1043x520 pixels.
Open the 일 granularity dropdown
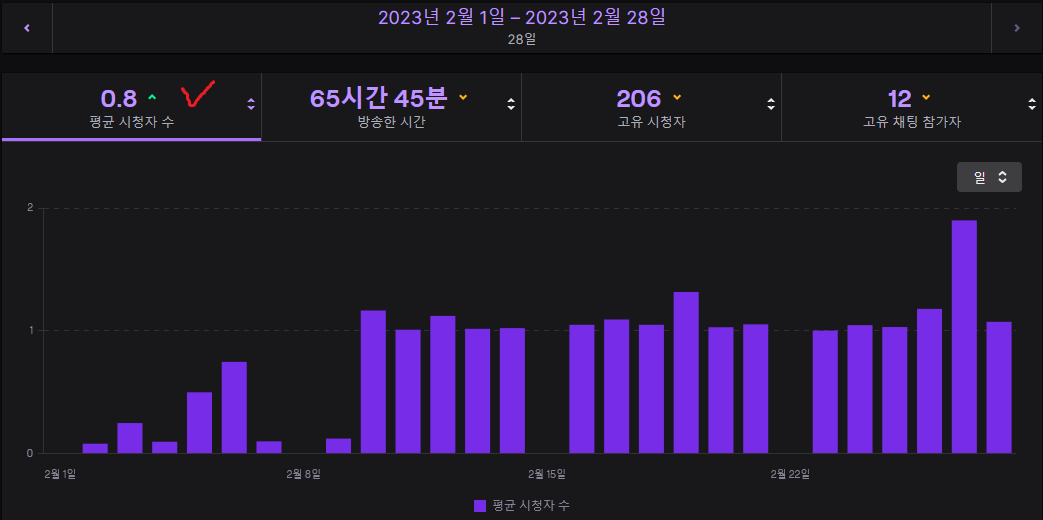point(989,177)
